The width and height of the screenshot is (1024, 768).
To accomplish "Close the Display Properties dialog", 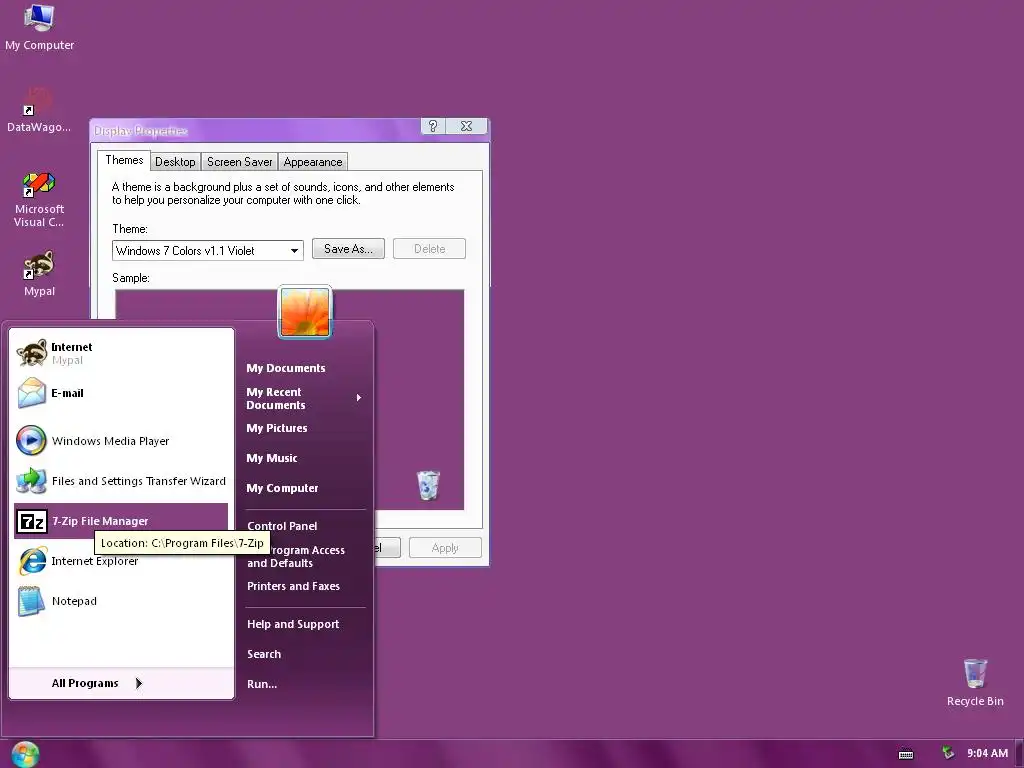I will (x=466, y=126).
